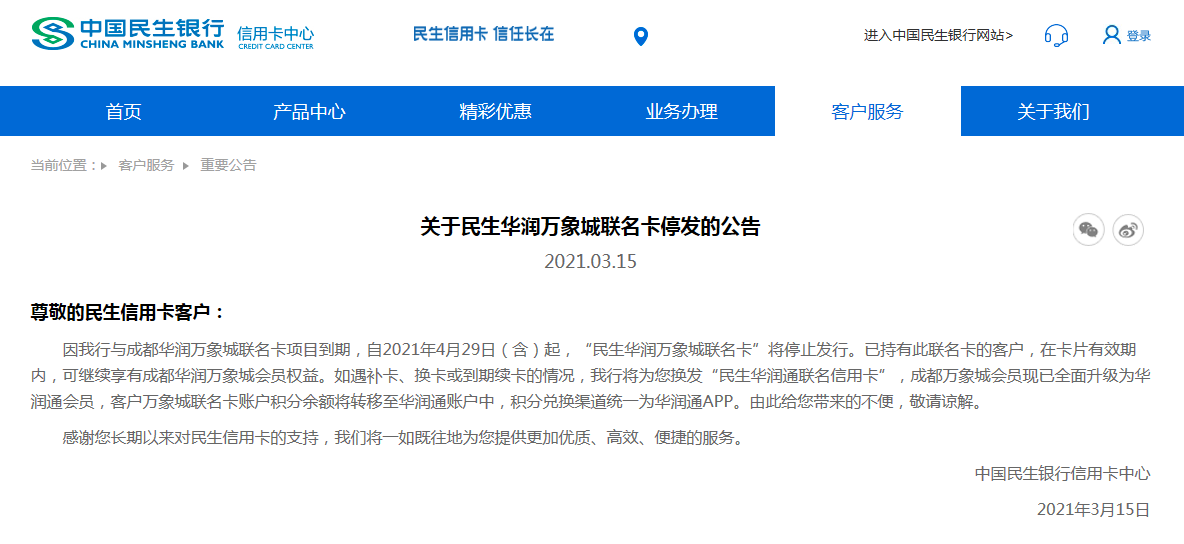
Task: Click the signature 中国民生银行信用卡中心
Action: 1062,473
